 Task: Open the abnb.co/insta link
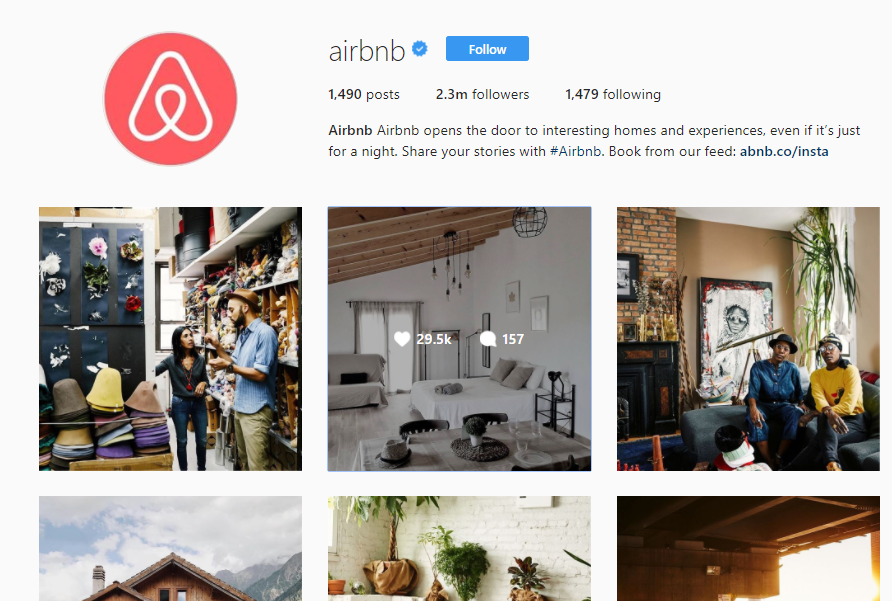click(784, 151)
